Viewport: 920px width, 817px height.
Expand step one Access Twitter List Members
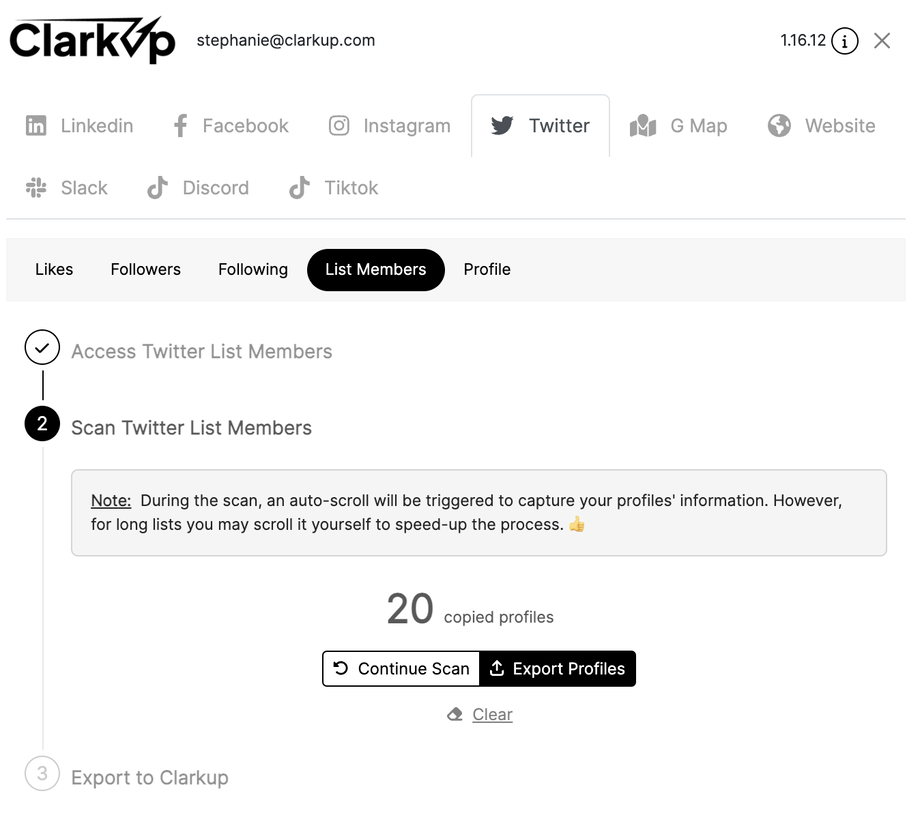201,352
